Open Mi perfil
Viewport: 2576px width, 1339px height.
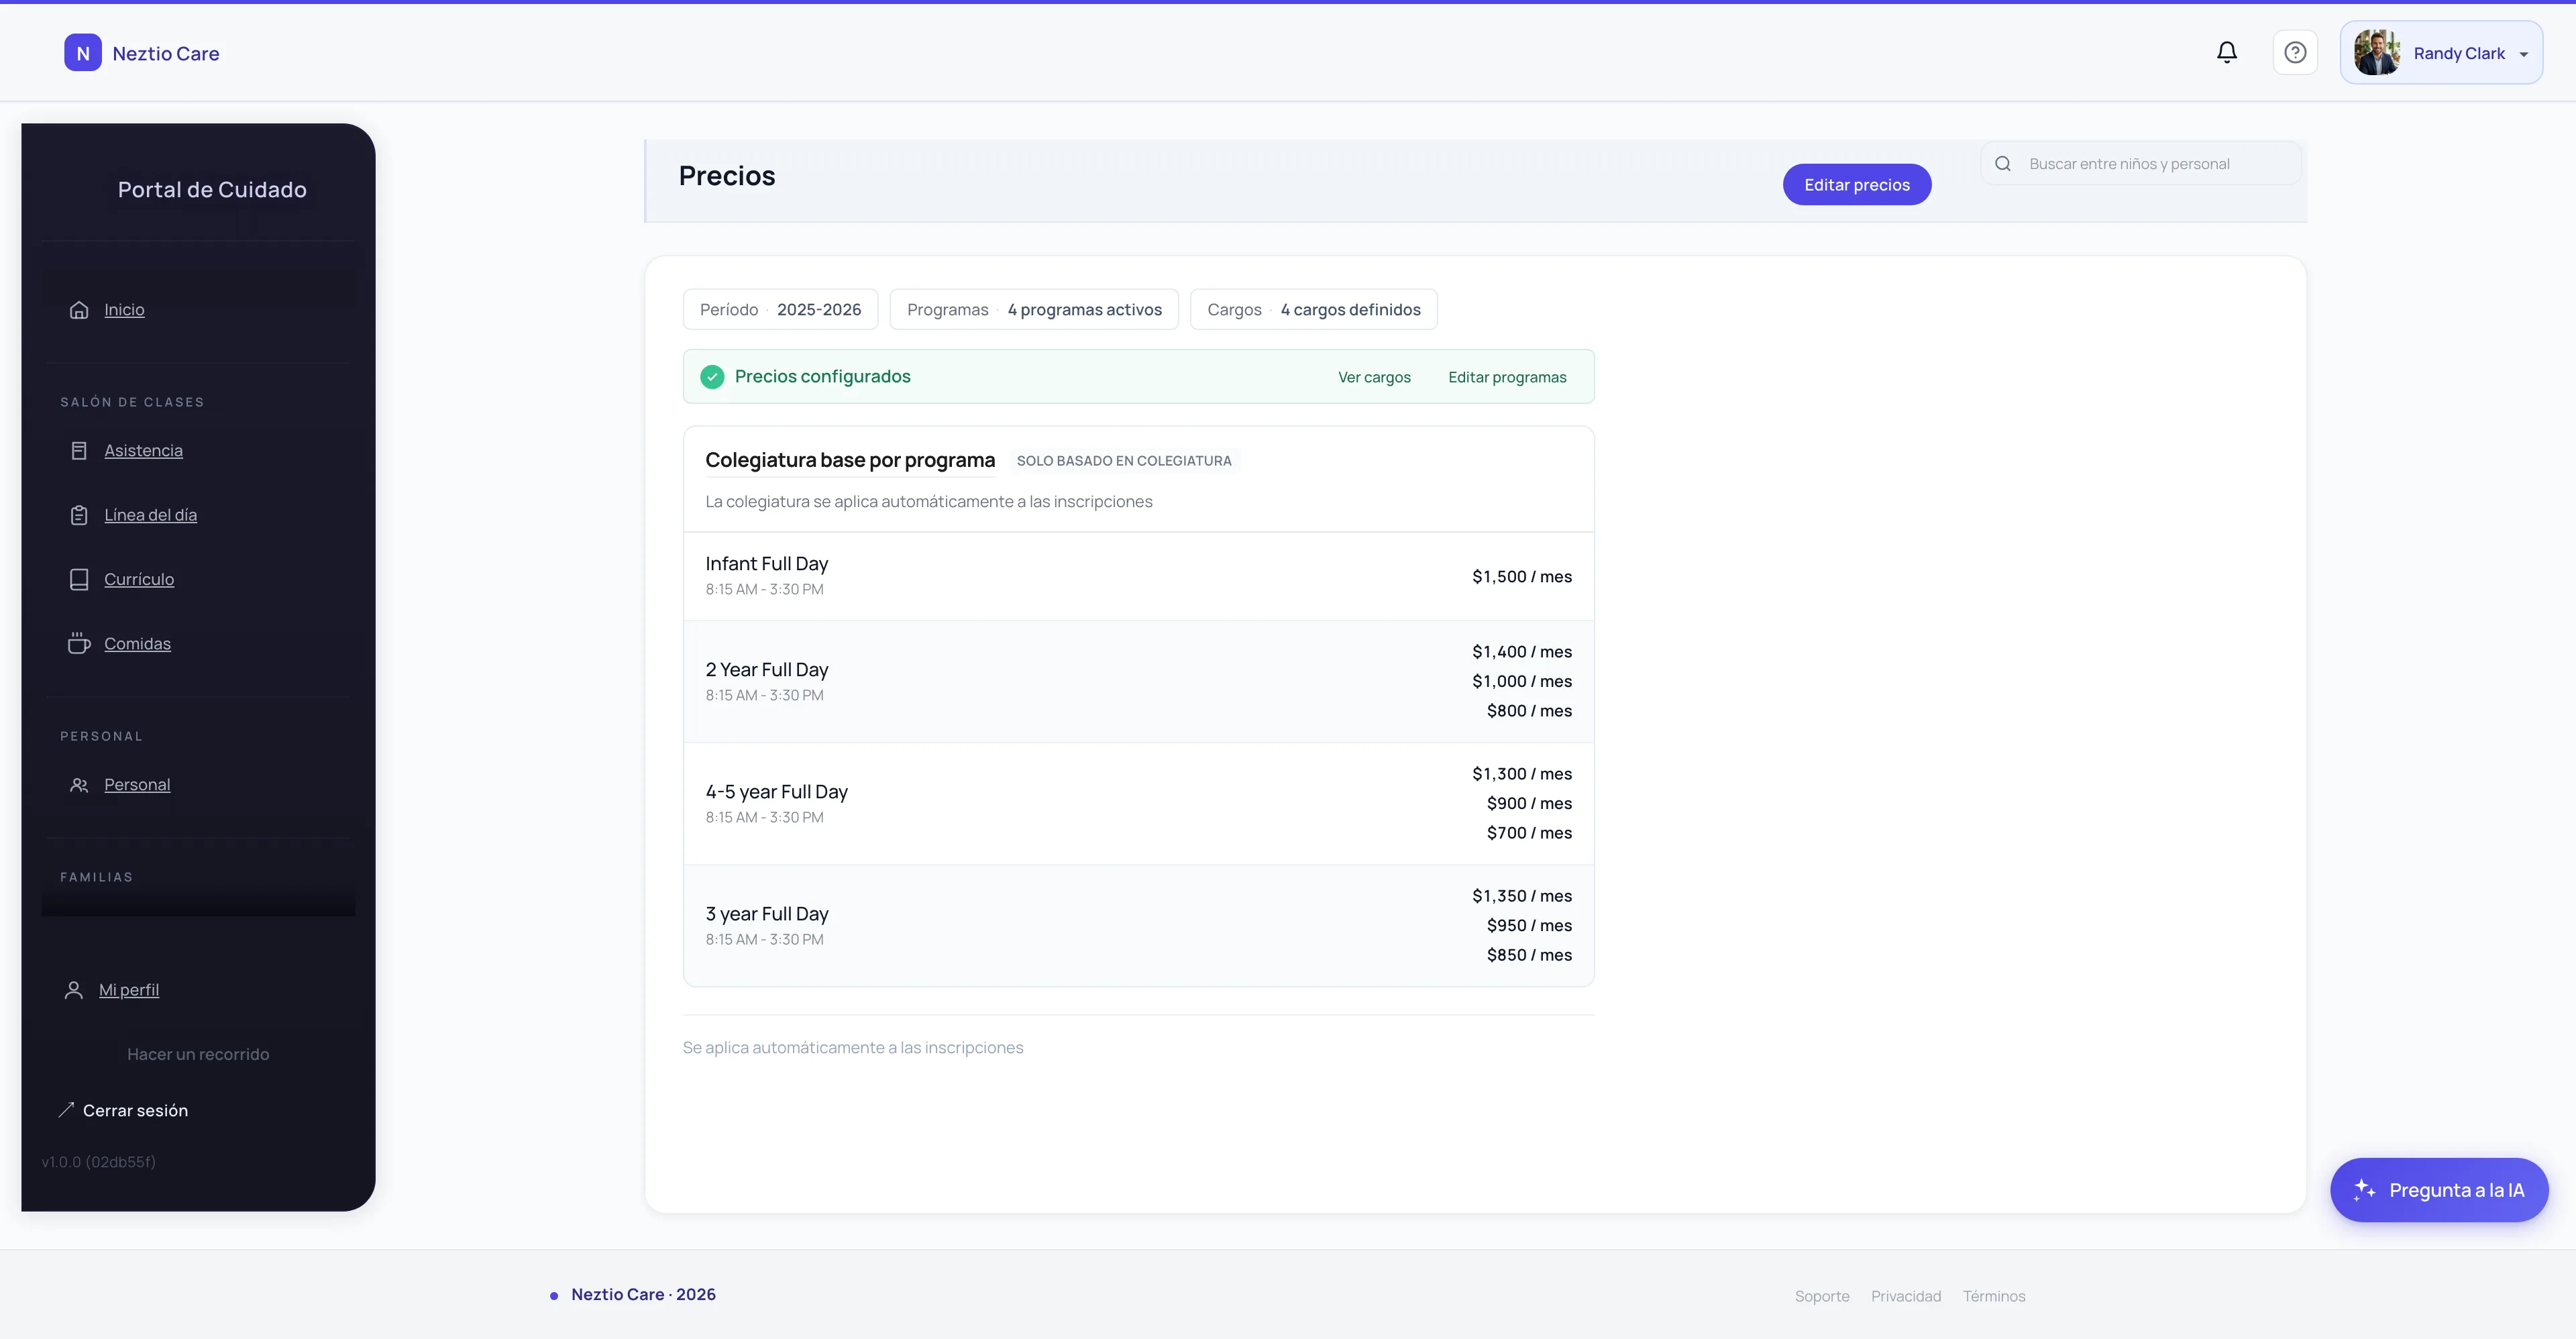click(129, 990)
